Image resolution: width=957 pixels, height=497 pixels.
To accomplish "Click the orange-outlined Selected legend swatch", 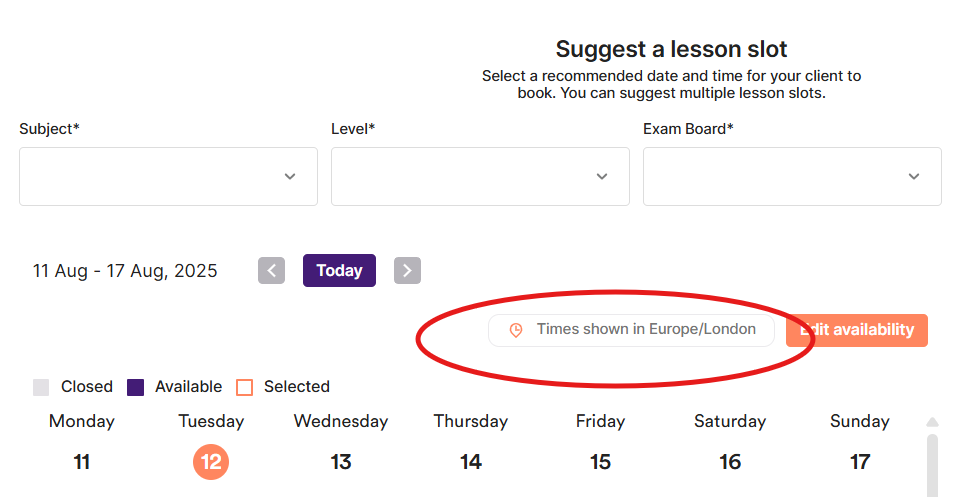I will tap(245, 387).
